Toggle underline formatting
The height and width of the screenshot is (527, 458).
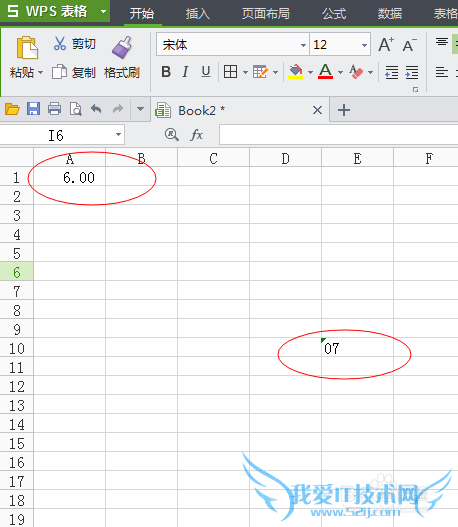click(x=206, y=72)
